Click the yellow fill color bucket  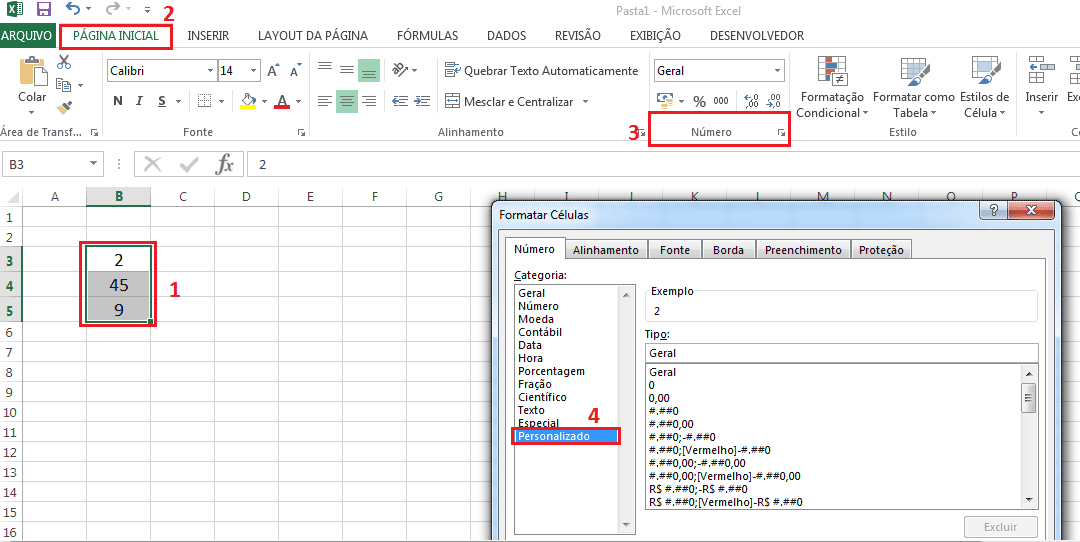click(249, 101)
